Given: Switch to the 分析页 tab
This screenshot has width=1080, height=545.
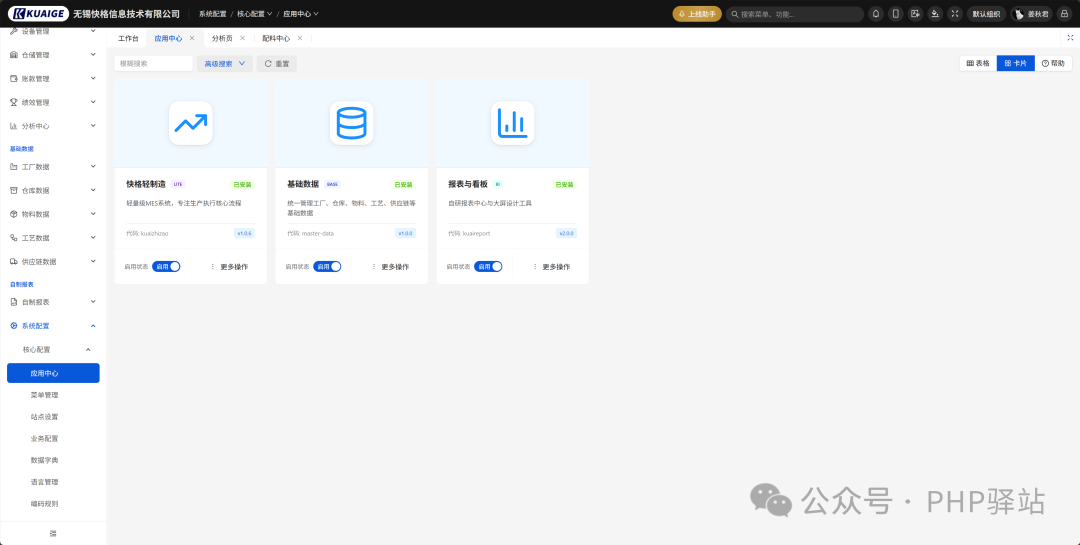Looking at the screenshot, I should click(x=222, y=39).
